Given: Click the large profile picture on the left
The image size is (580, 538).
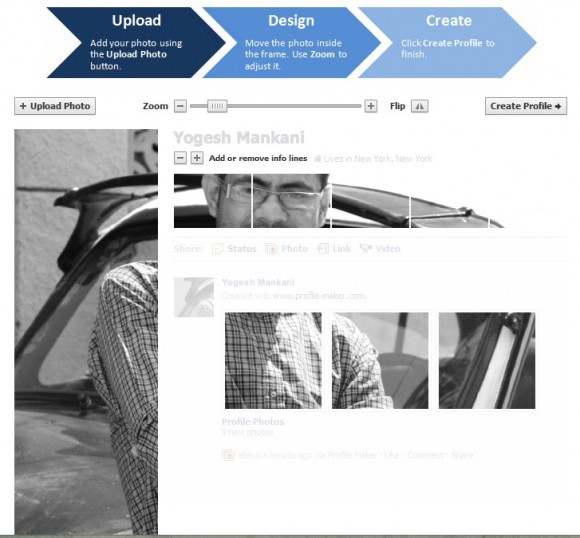Looking at the screenshot, I should click(x=86, y=332).
